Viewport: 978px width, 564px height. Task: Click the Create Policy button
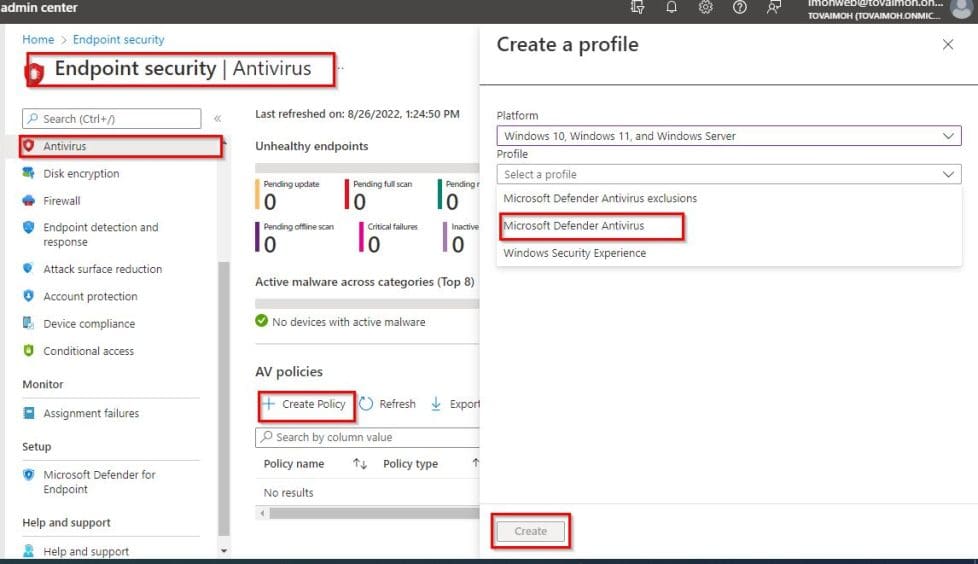pyautogui.click(x=306, y=404)
